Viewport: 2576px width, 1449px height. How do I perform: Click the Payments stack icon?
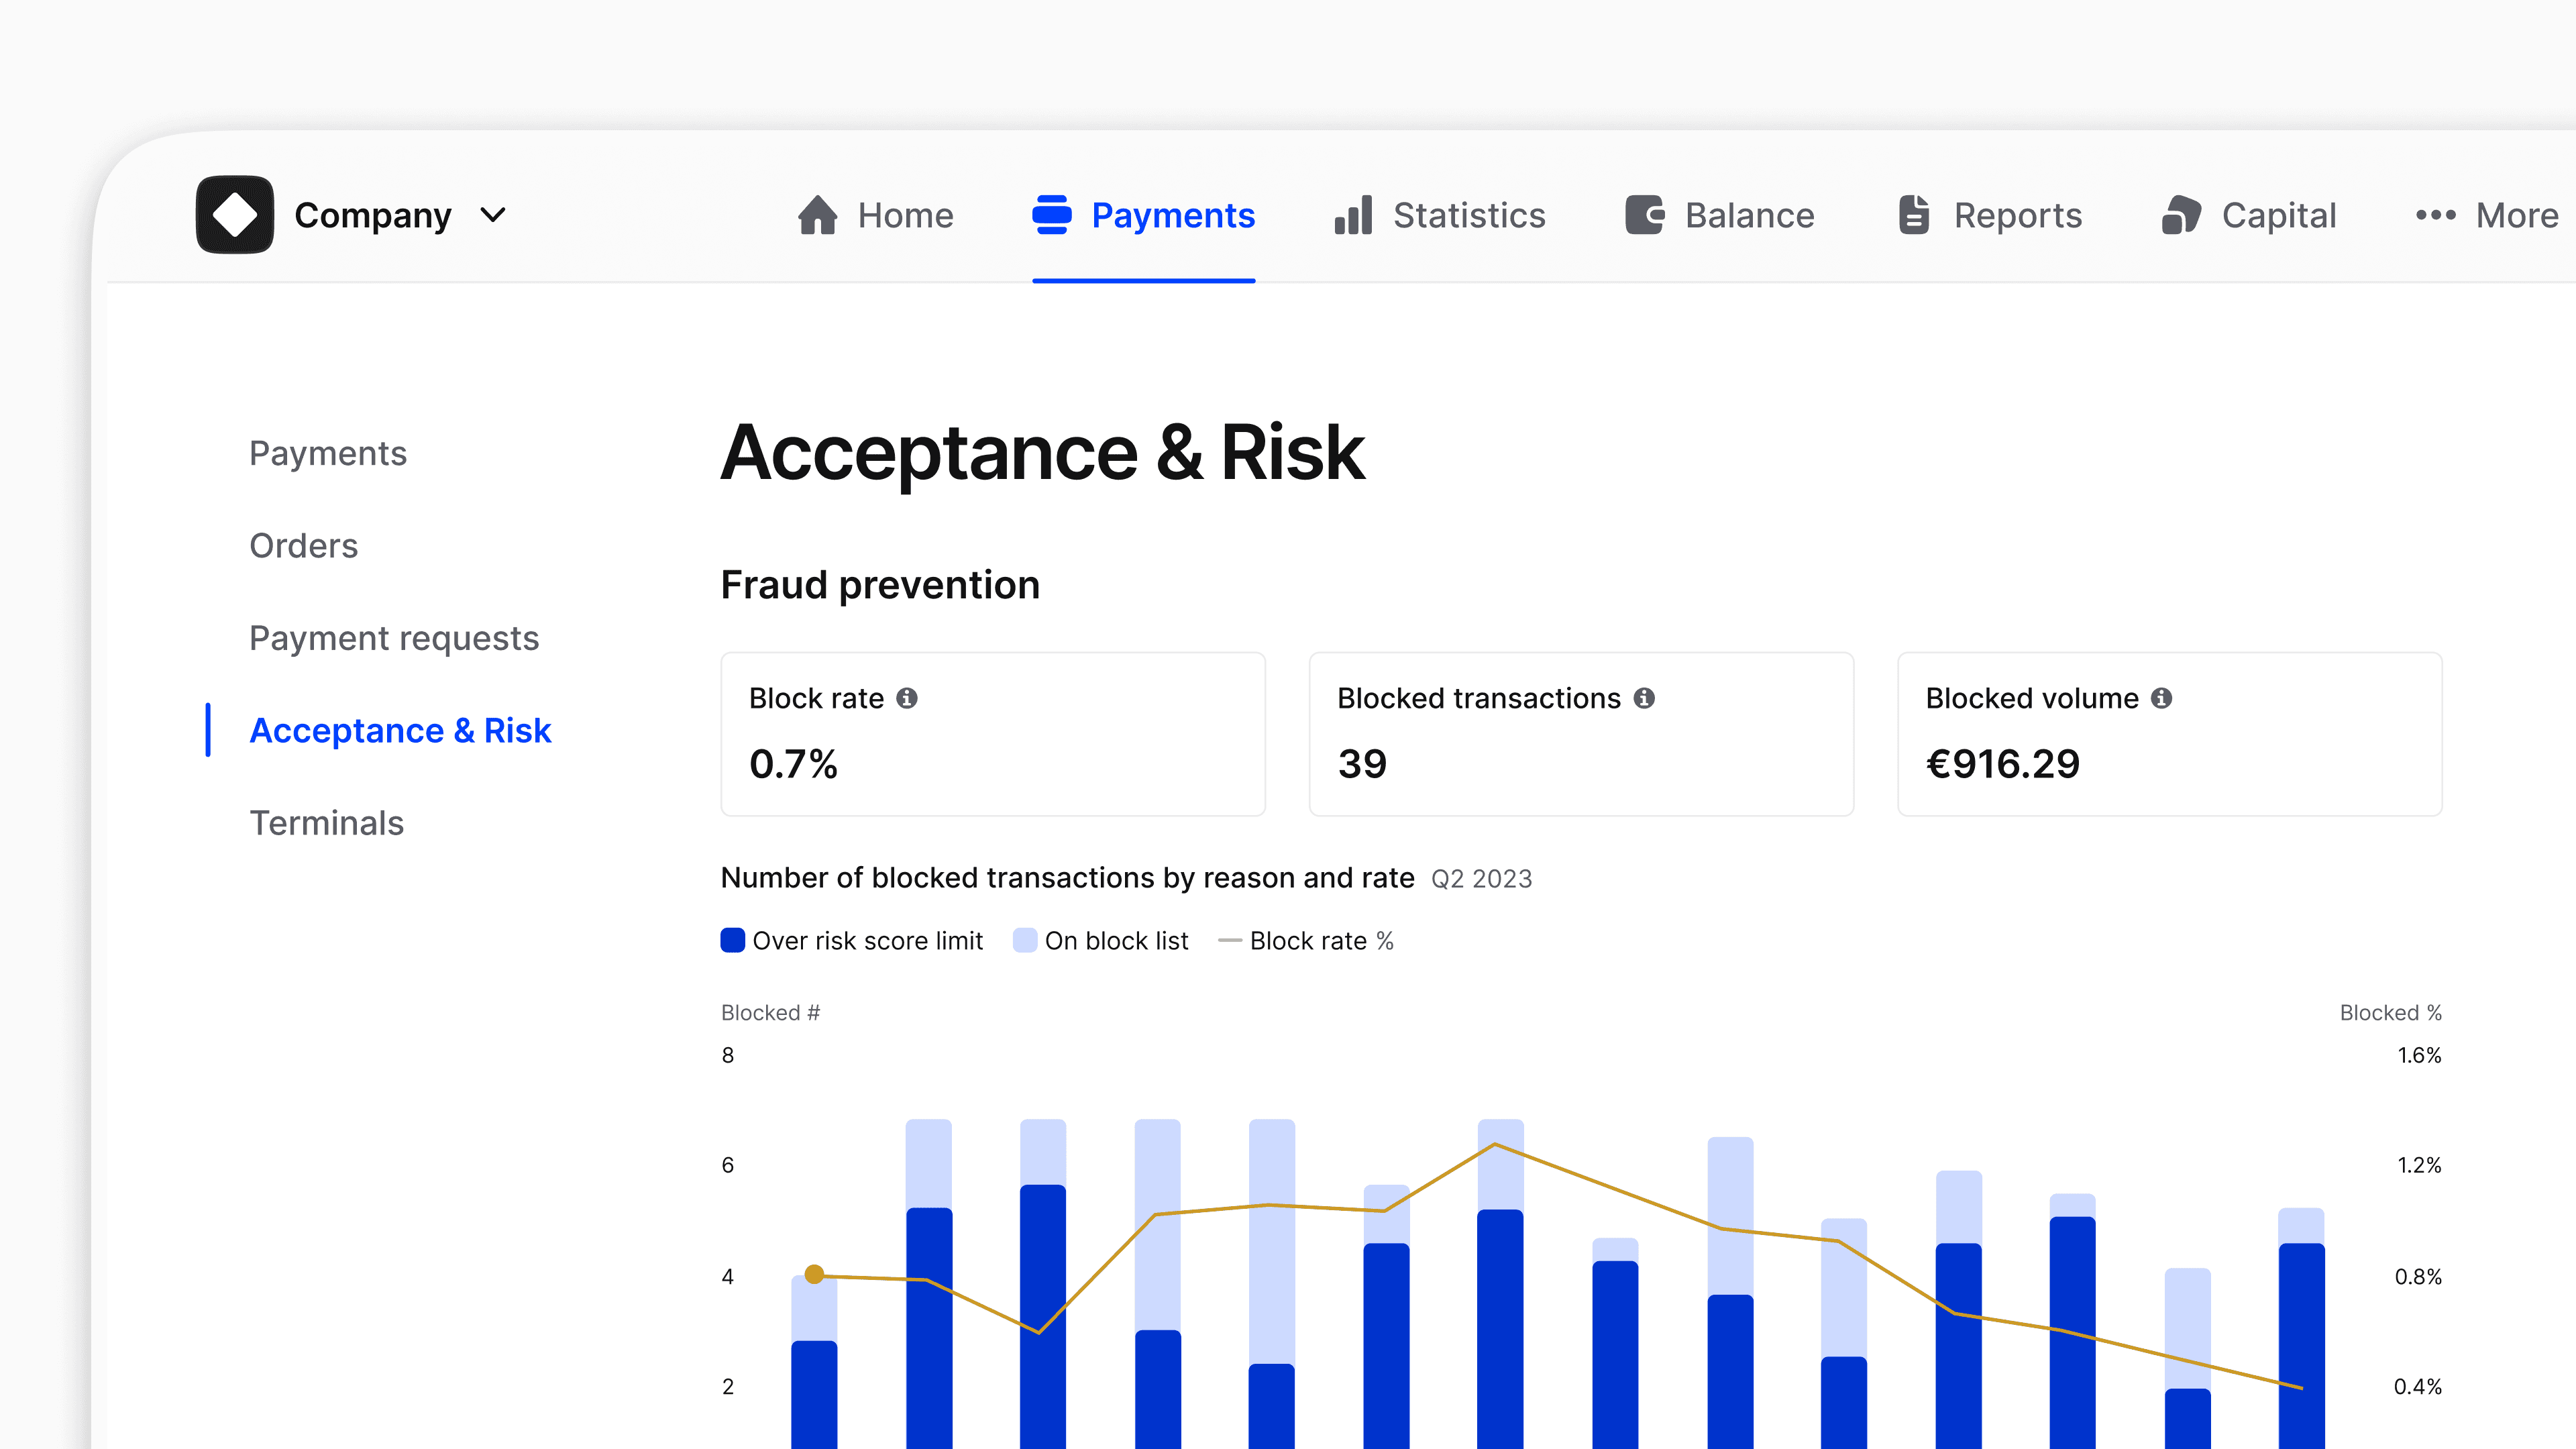coord(1052,215)
